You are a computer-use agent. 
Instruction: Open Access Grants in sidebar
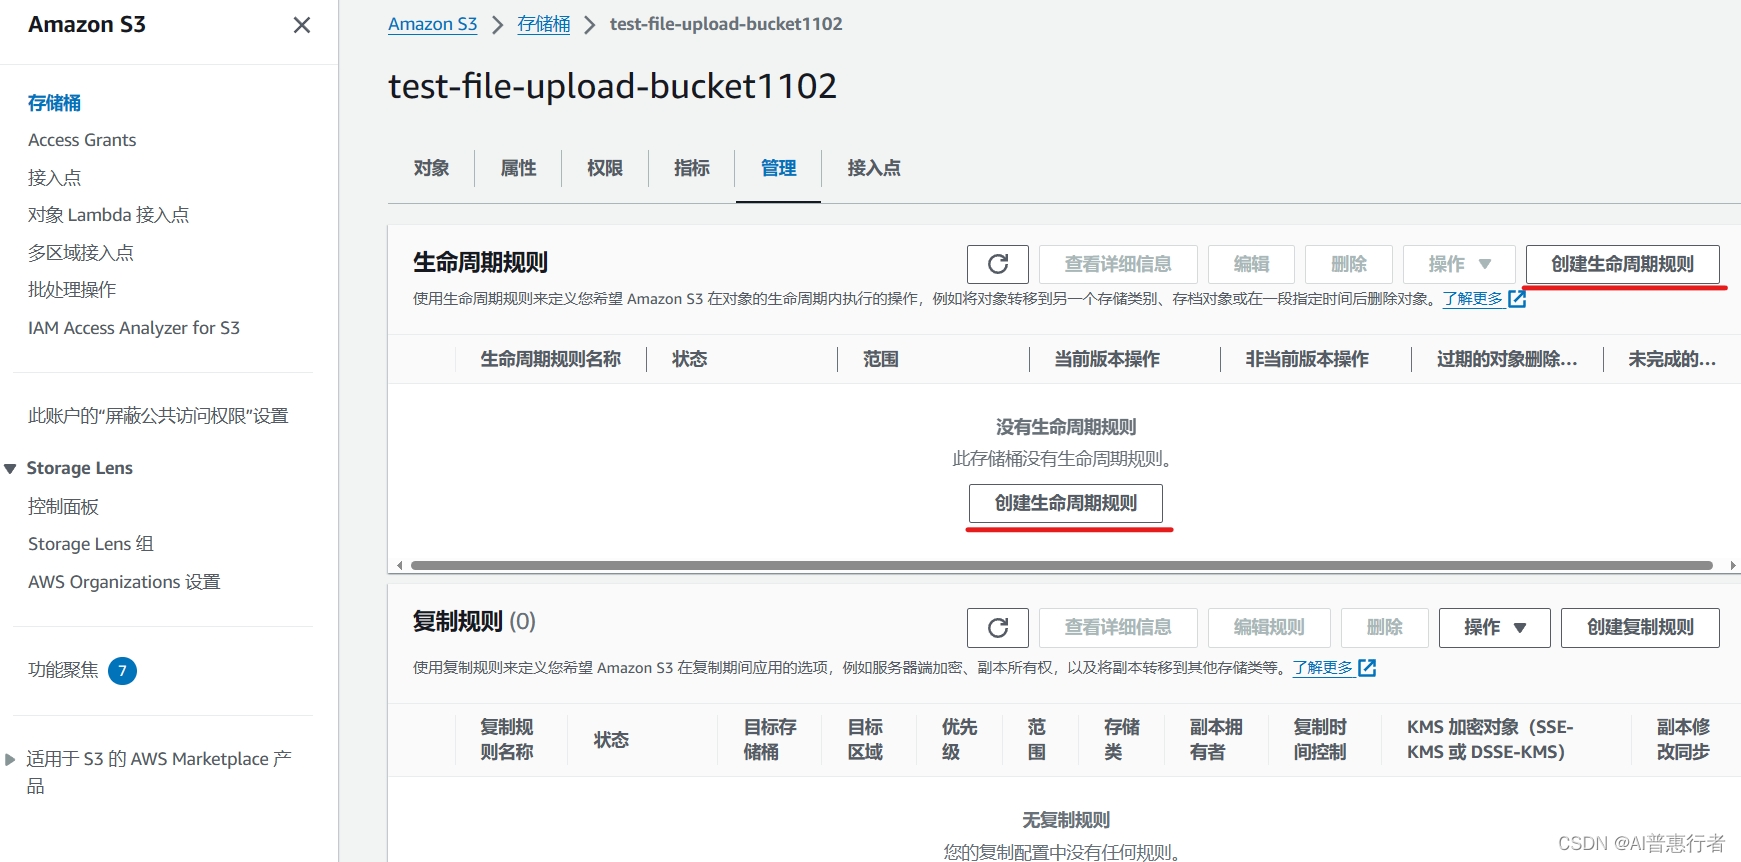click(82, 140)
